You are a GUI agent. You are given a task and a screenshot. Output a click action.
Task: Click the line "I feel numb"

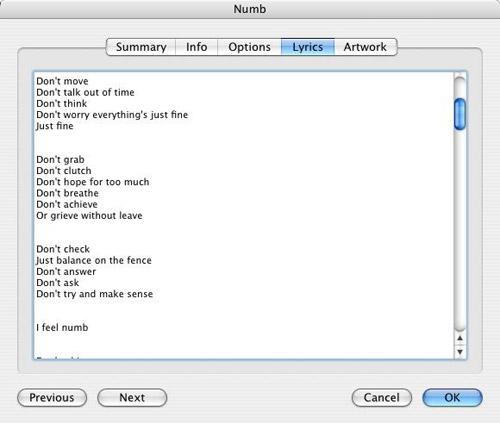[x=62, y=328]
